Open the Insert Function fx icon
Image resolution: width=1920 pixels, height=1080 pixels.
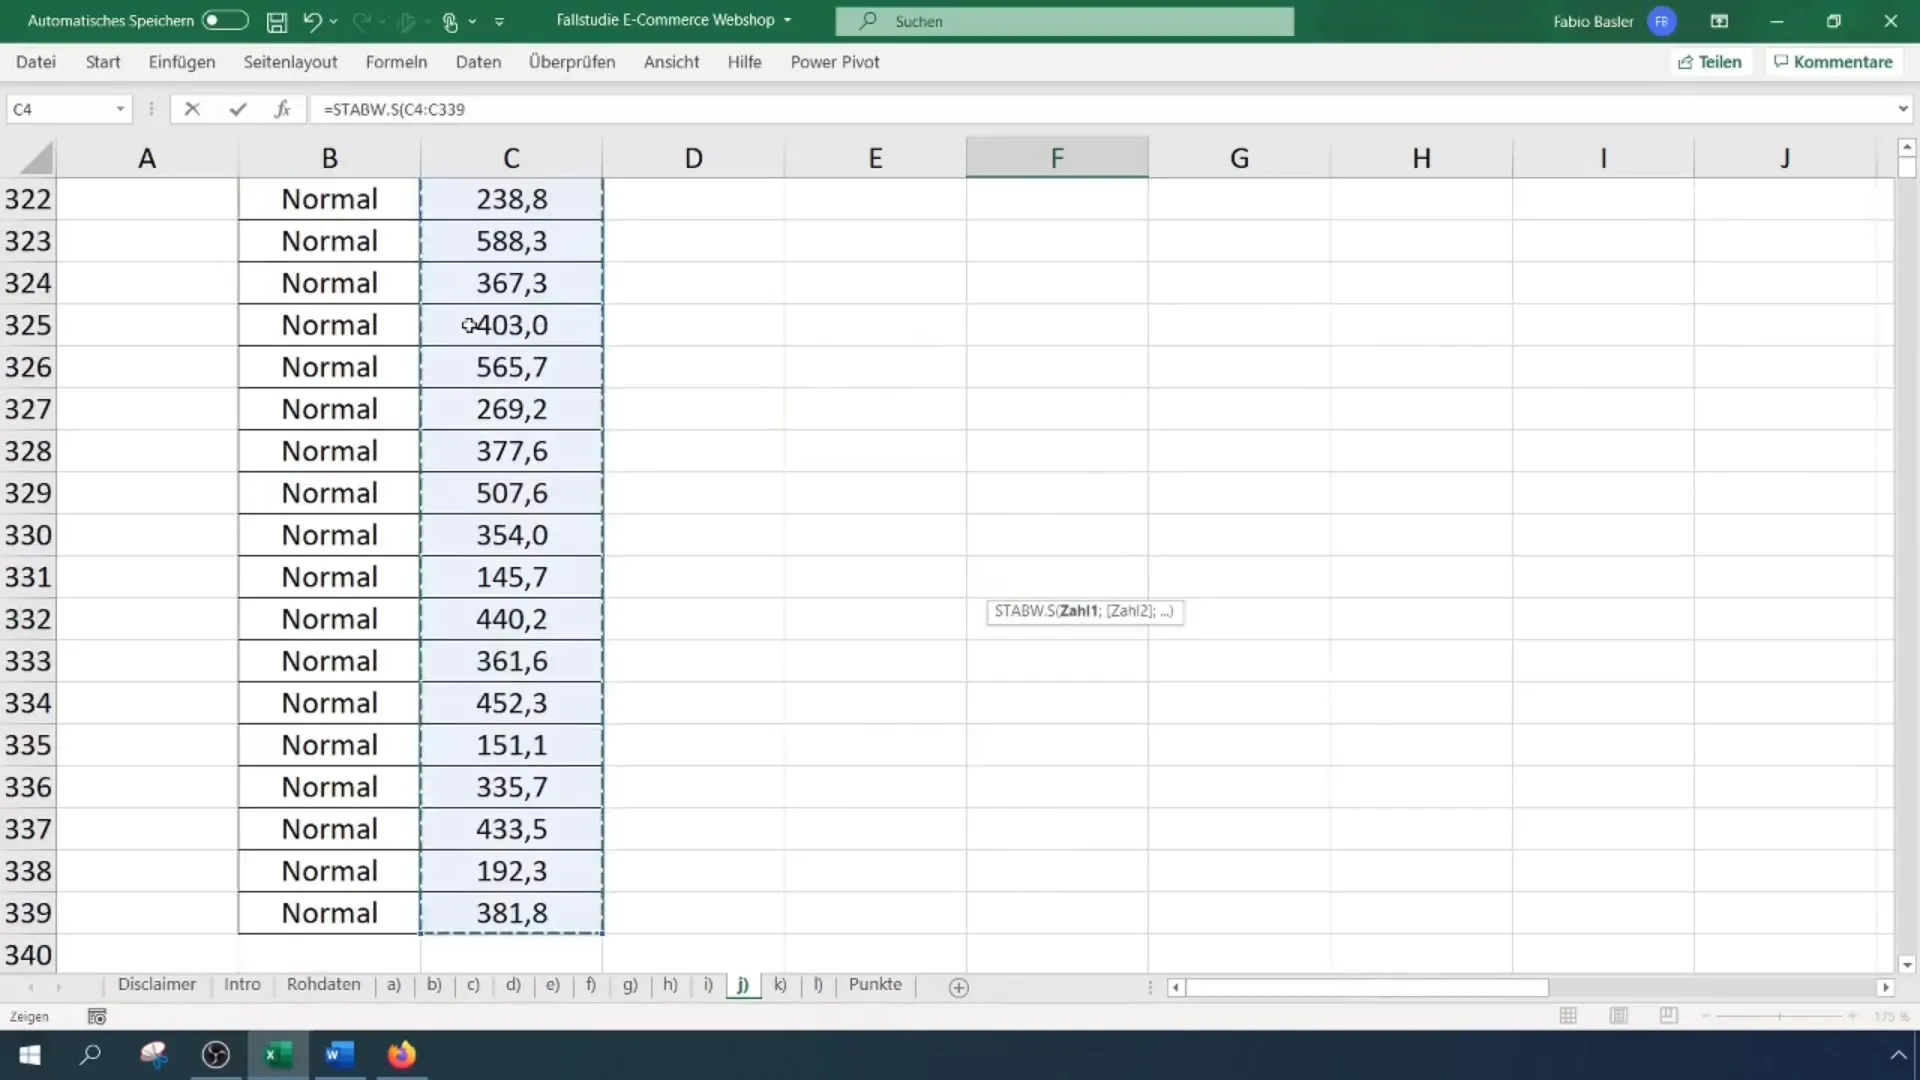tap(282, 109)
